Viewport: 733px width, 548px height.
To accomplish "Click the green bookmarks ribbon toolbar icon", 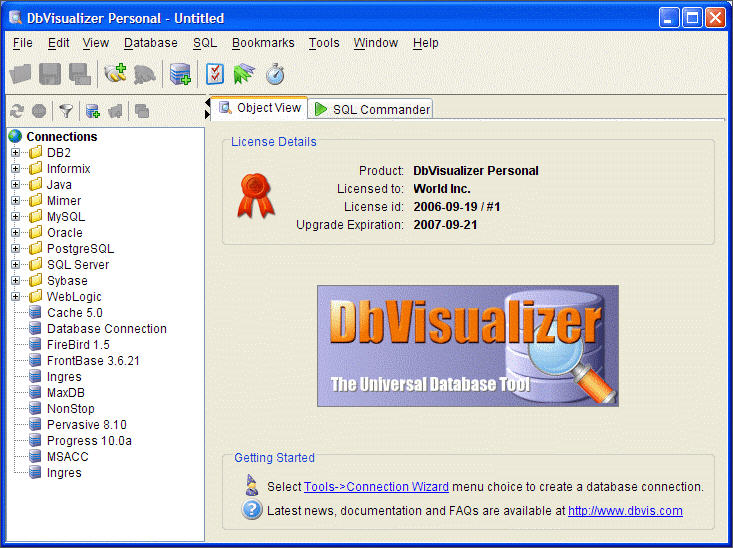I will (x=244, y=74).
